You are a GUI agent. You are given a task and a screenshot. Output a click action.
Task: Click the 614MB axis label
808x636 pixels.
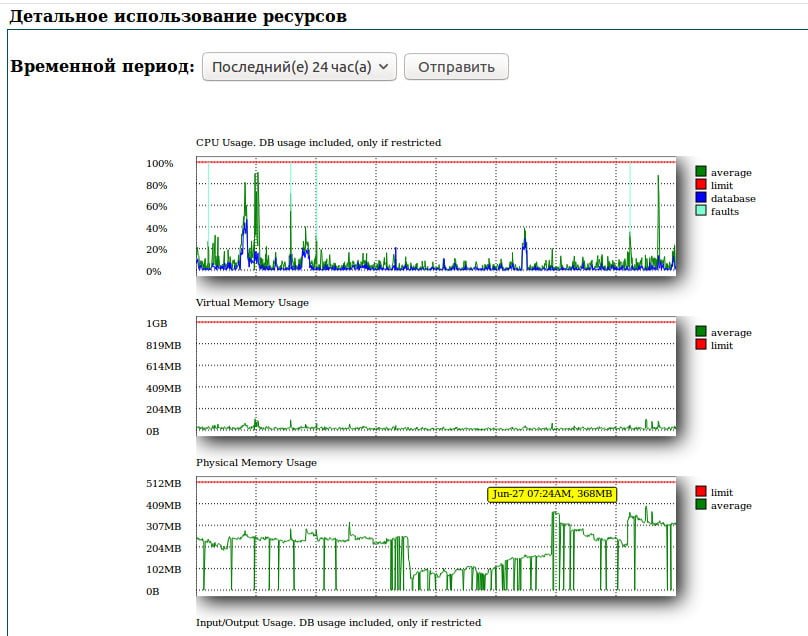(163, 366)
